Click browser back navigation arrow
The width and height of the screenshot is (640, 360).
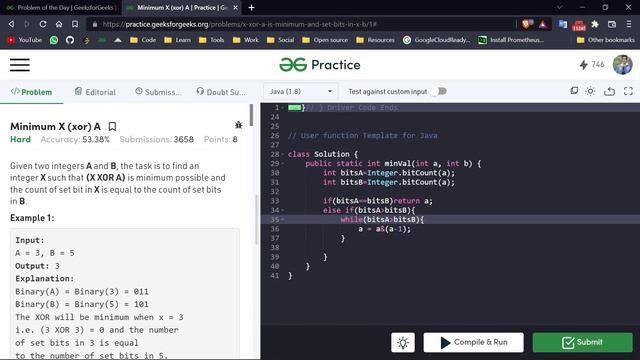(11, 24)
